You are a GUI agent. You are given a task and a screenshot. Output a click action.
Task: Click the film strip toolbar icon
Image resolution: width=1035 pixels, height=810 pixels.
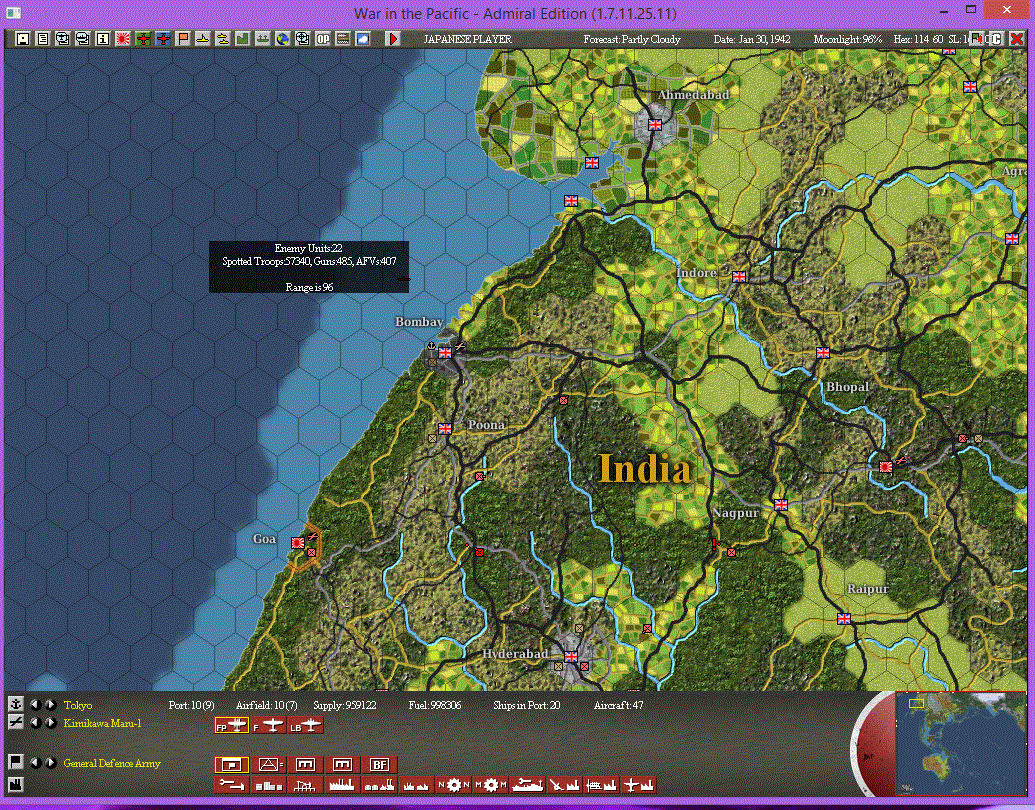coord(343,39)
